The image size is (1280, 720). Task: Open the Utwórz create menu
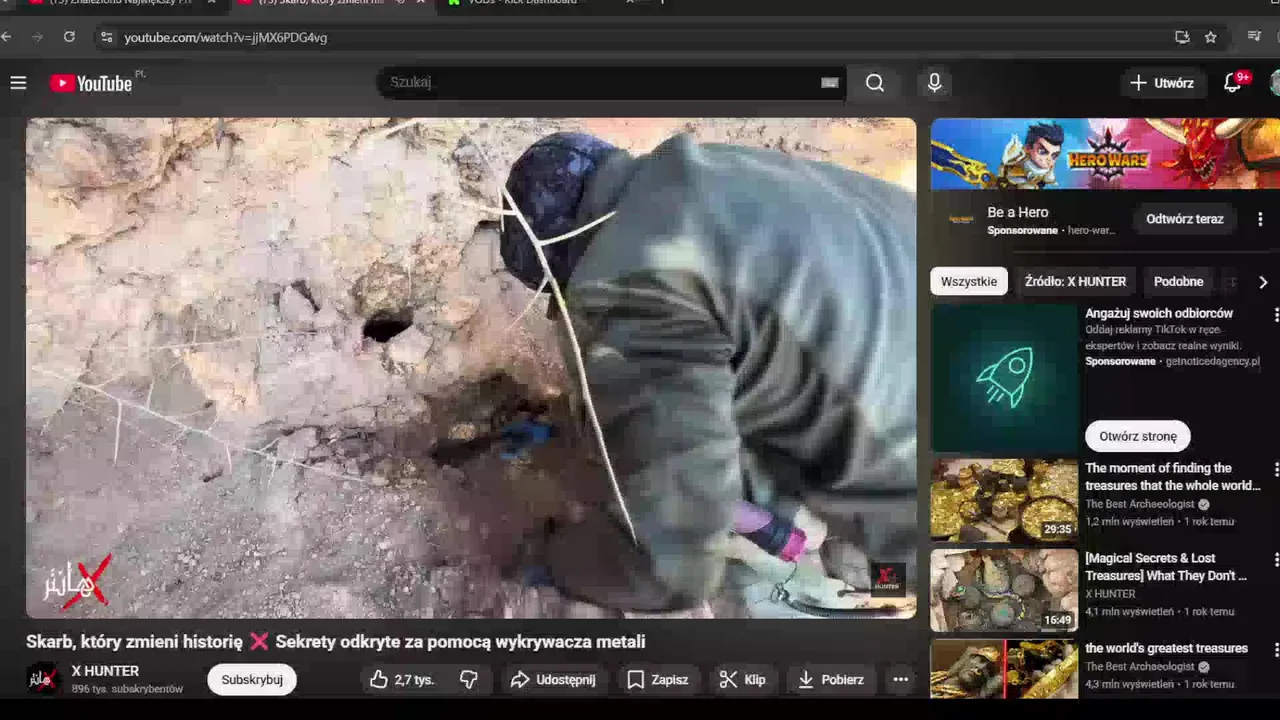[1162, 83]
